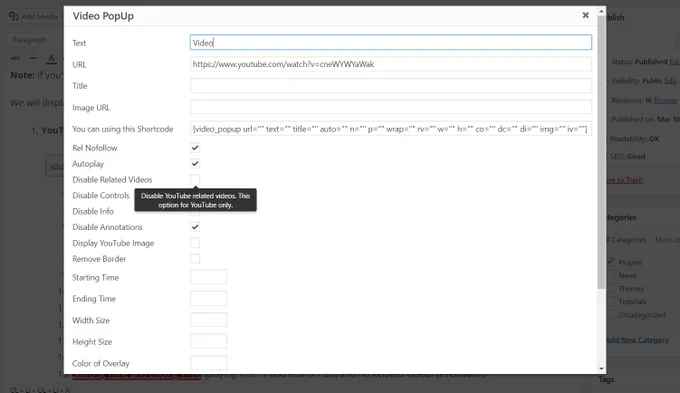Click the Disable Controls label
The image size is (680, 393).
(x=101, y=196)
